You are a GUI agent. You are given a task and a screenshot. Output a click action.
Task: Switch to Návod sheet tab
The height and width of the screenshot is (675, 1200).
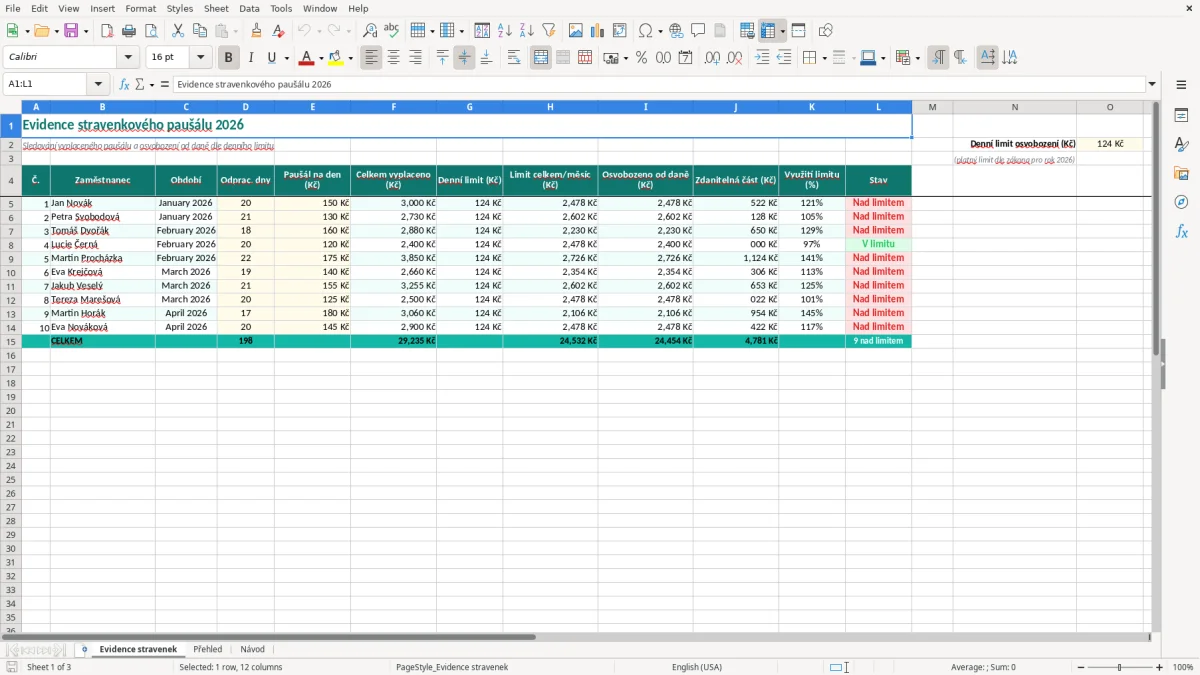click(x=252, y=650)
